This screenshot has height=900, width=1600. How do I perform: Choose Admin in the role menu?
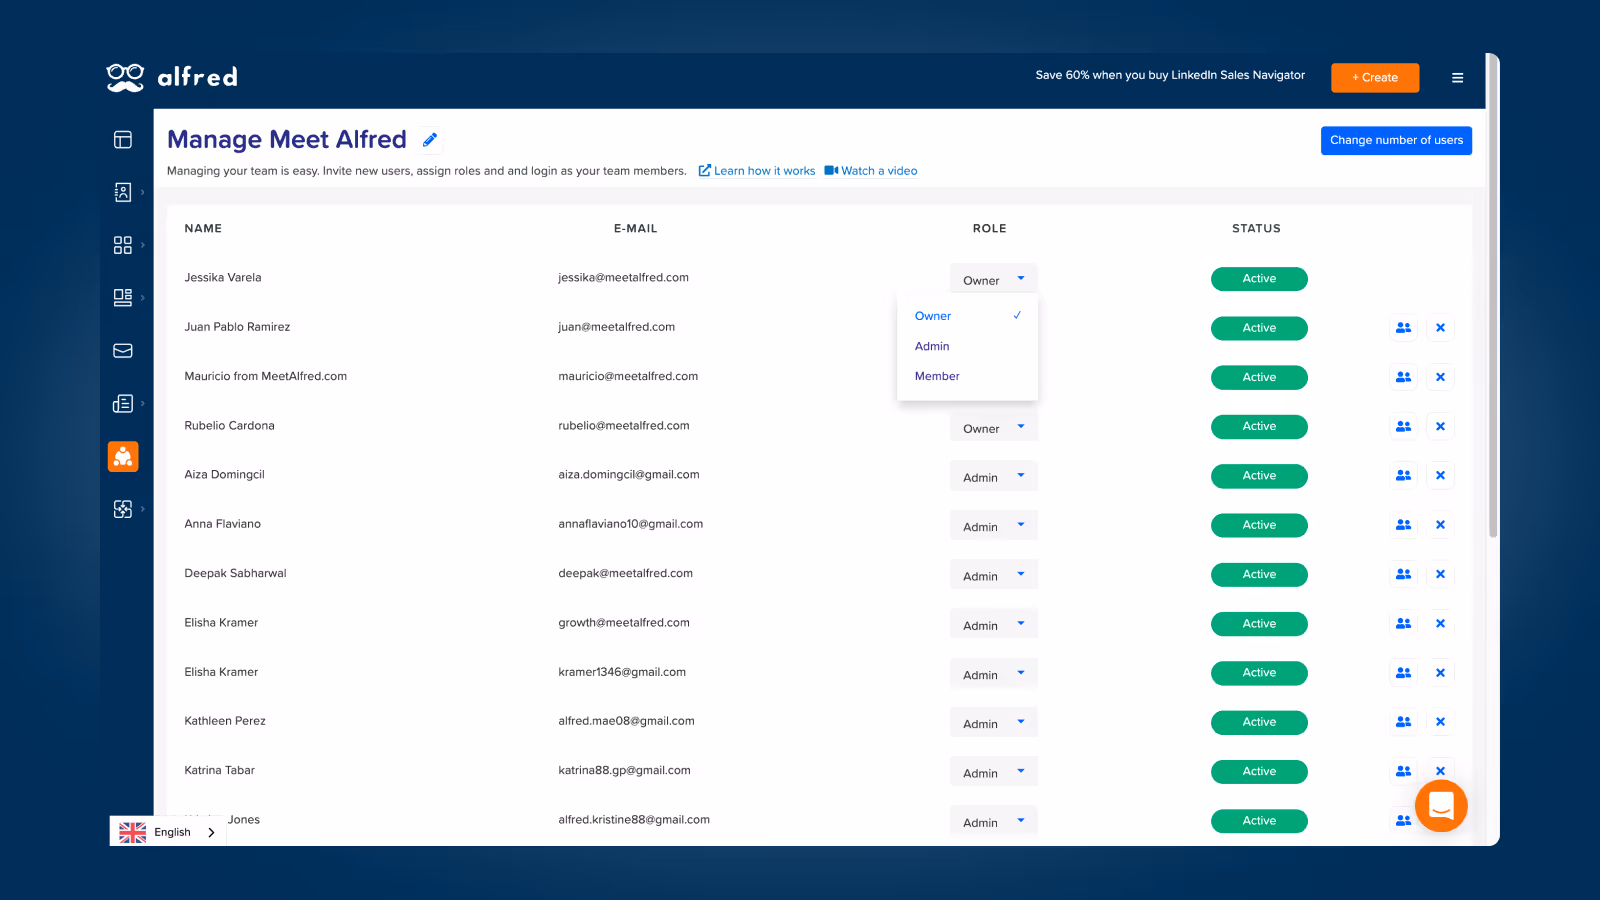pyautogui.click(x=967, y=346)
